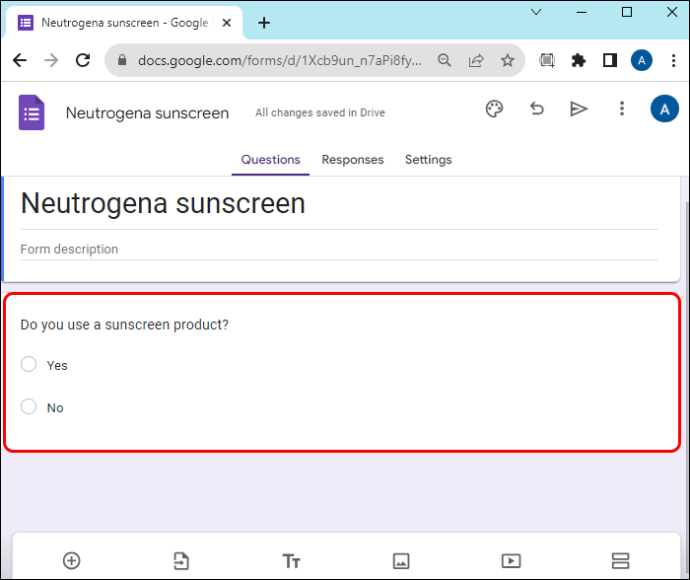The width and height of the screenshot is (690, 580).
Task: Switch to the Responses tab
Action: click(352, 160)
